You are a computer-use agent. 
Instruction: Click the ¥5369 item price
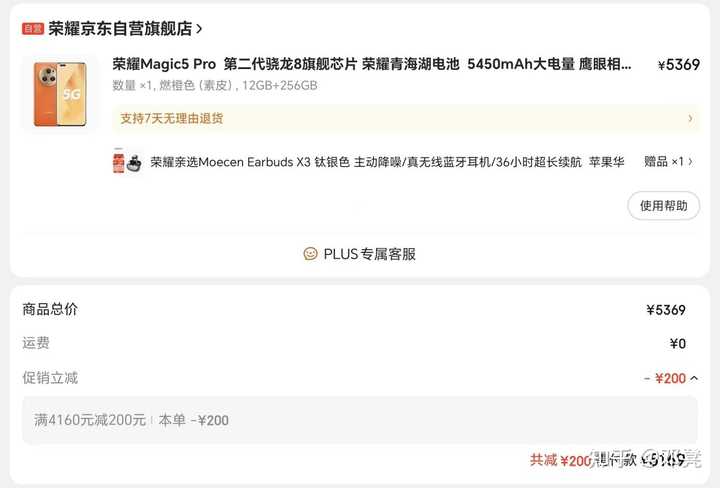click(679, 65)
